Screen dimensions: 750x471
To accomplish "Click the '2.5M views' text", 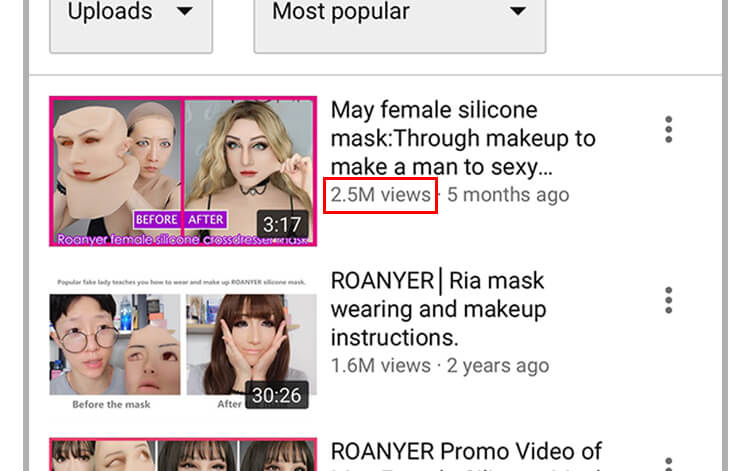I will 381,195.
